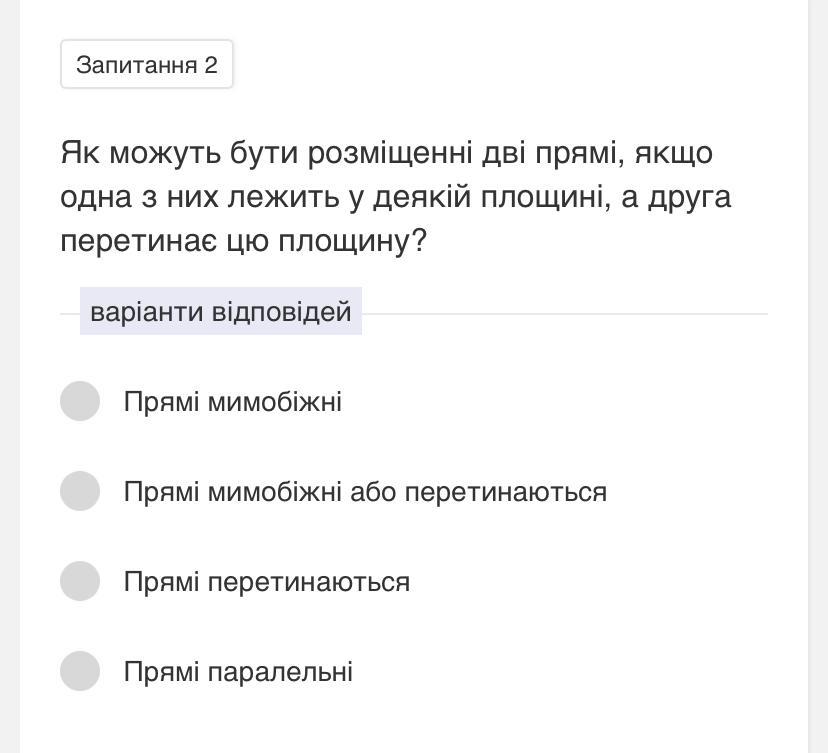
Task: Click question line starting "одна з них"
Action: (395, 197)
